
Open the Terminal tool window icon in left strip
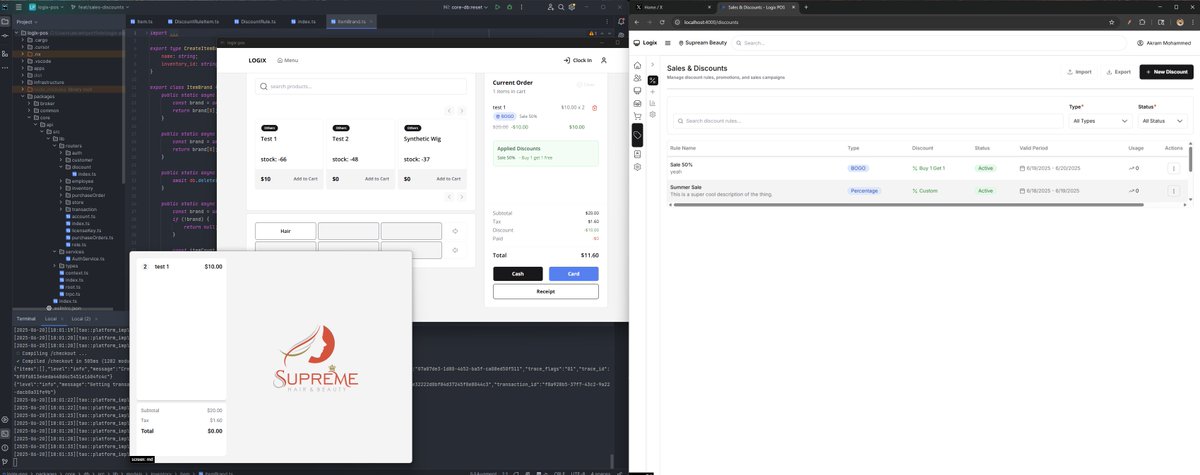[5, 433]
